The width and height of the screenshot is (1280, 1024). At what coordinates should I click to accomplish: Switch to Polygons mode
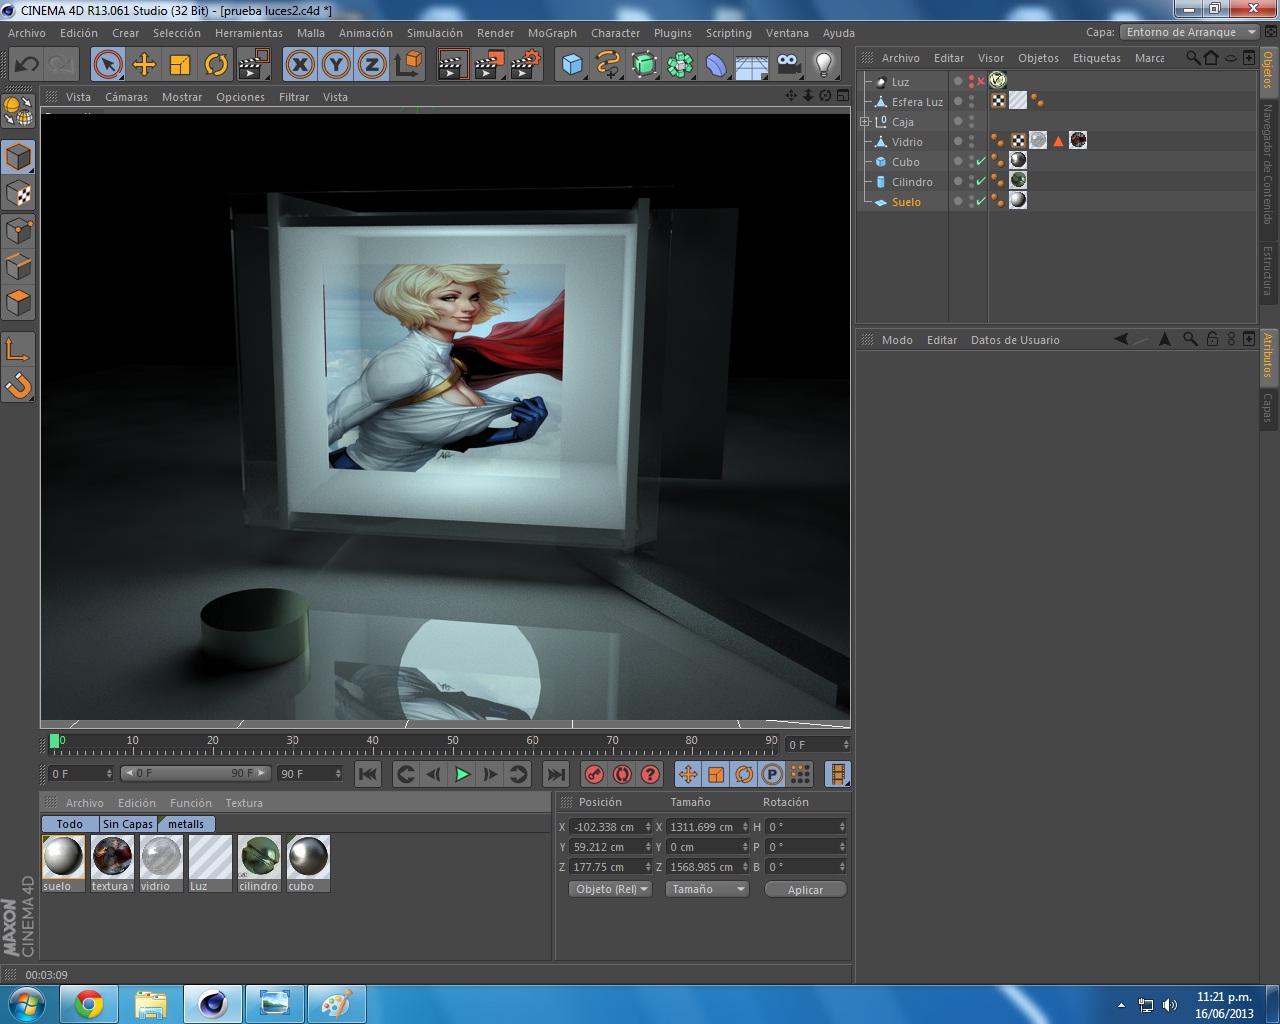19,303
